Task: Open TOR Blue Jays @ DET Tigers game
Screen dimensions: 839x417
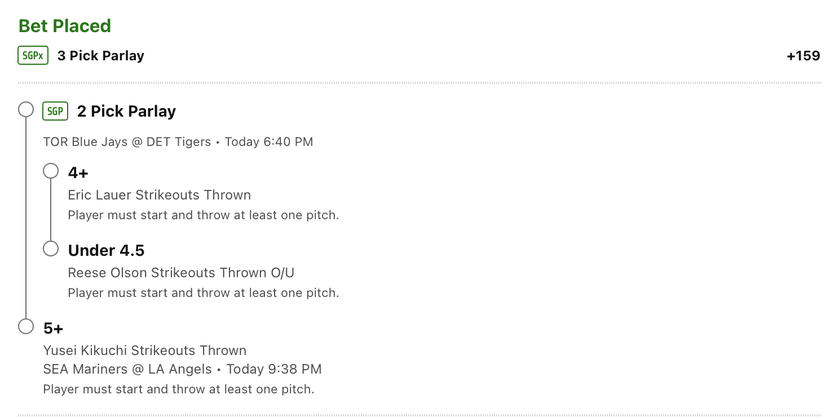Action: (127, 142)
